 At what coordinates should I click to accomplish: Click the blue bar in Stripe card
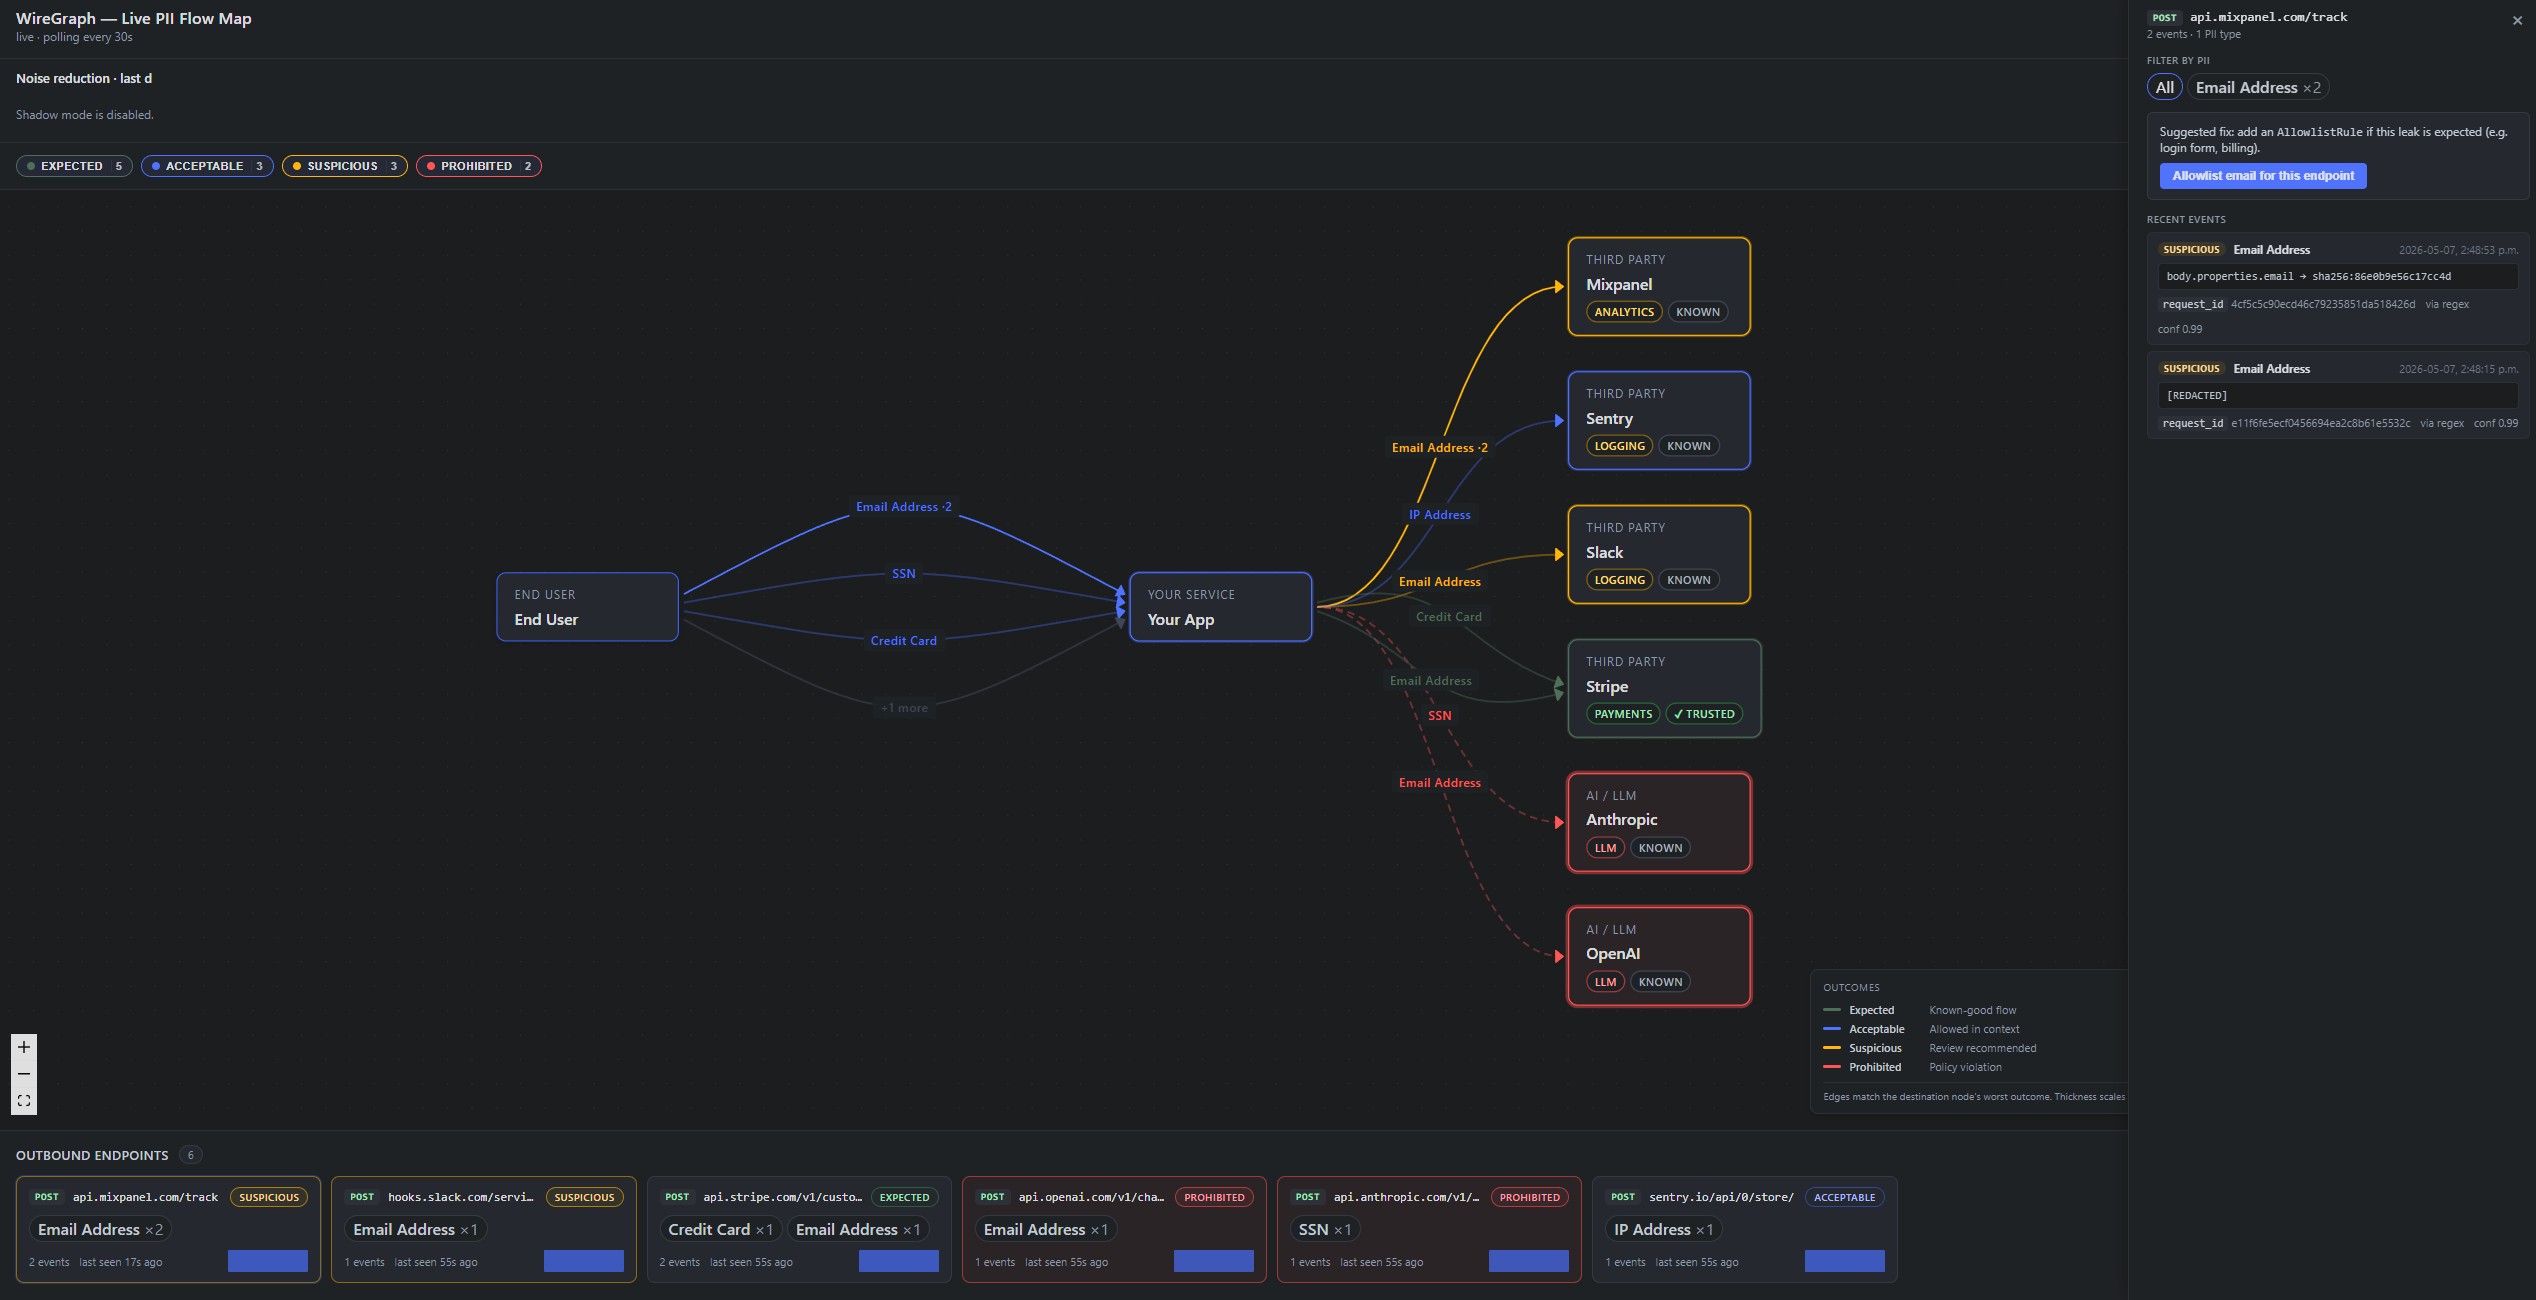[899, 1261]
